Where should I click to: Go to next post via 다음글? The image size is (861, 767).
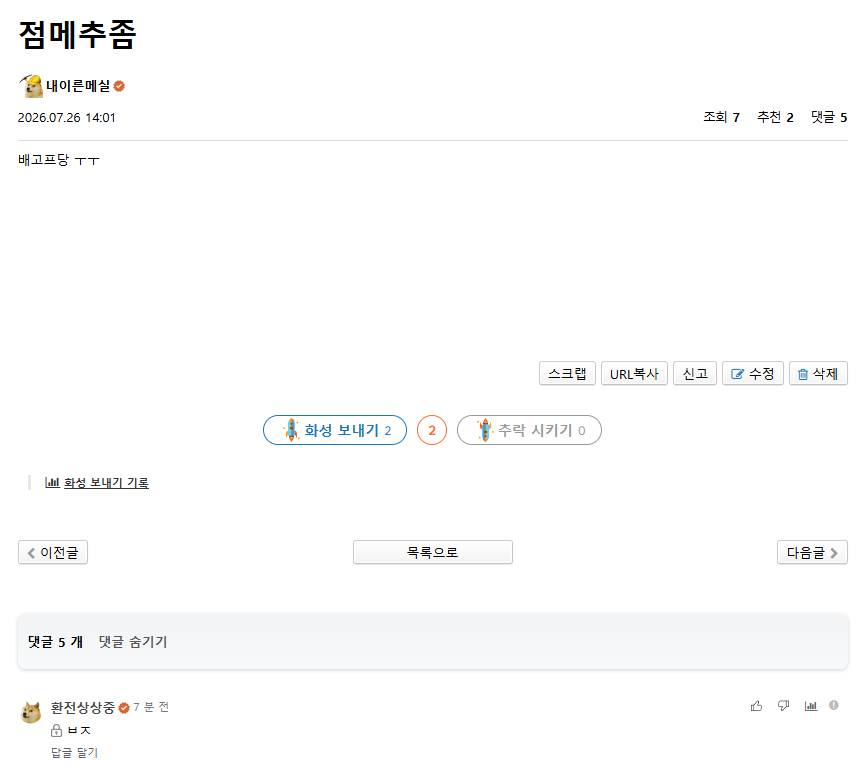812,552
